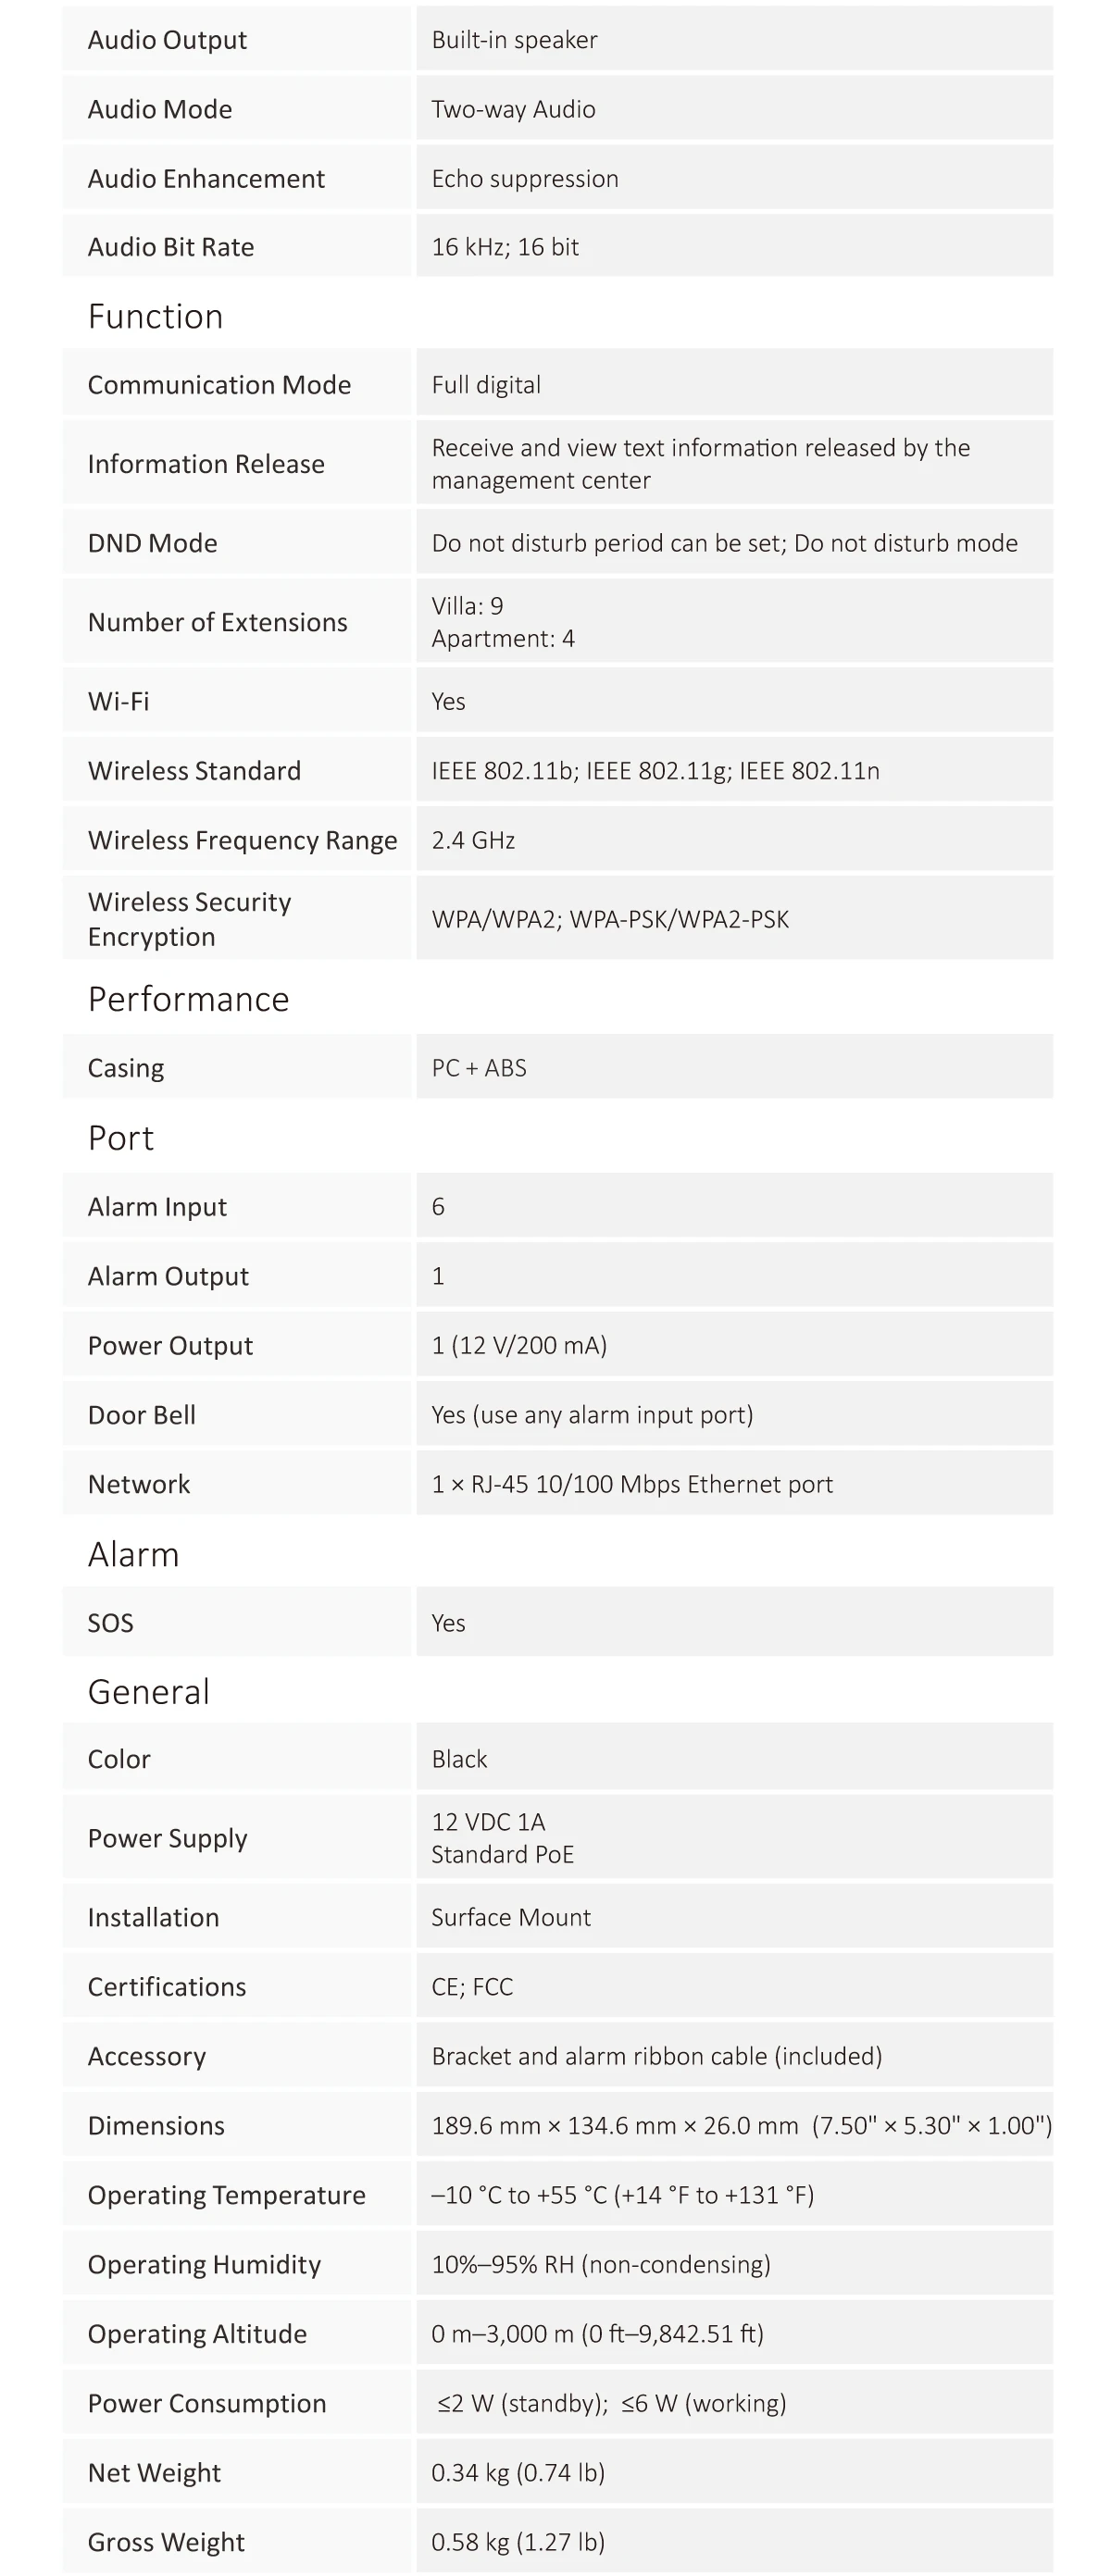The width and height of the screenshot is (1111, 2576).
Task: Select the RJ-45 Ethernet port value
Action: [x=631, y=1484]
